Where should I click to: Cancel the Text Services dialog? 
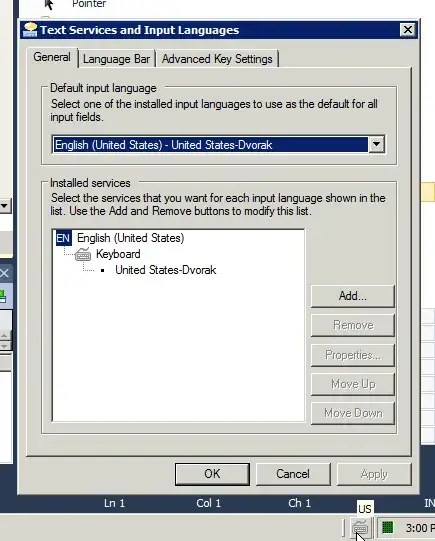293,474
